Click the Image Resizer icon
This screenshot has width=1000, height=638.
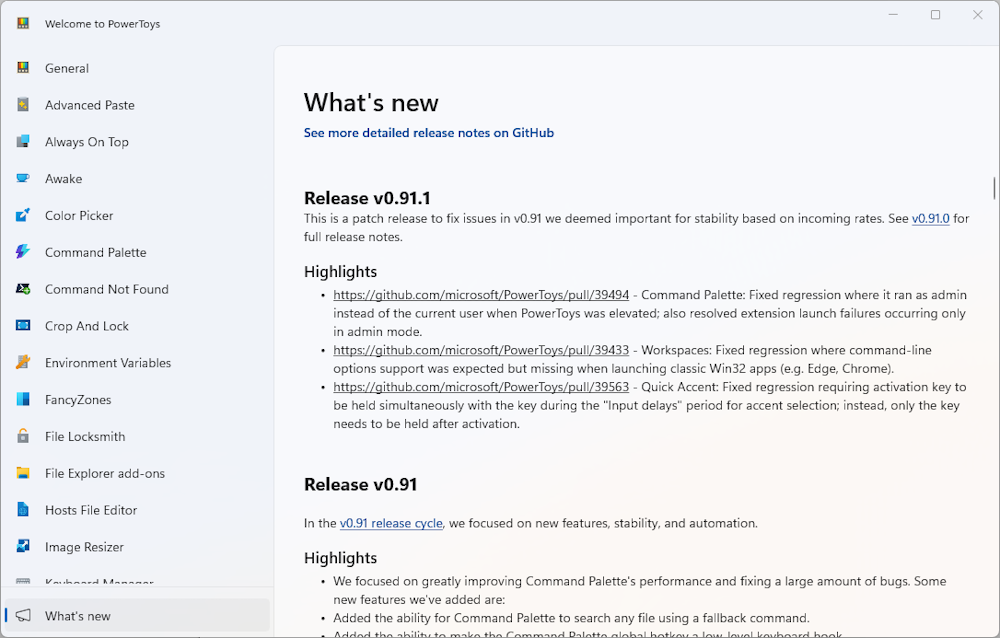(23, 547)
